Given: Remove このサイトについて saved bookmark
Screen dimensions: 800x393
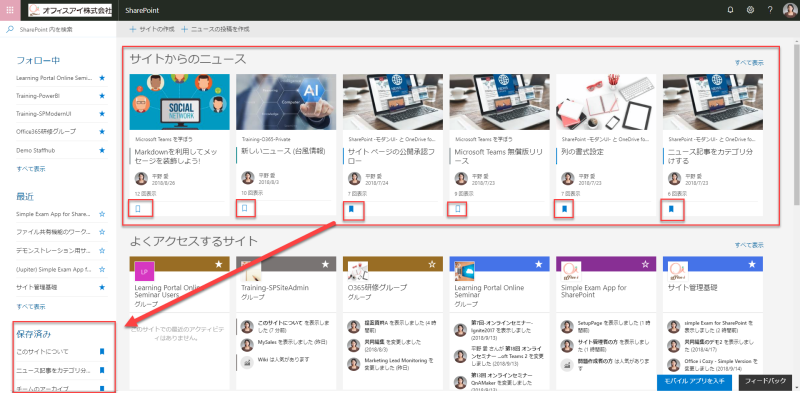Looking at the screenshot, I should 102,352.
